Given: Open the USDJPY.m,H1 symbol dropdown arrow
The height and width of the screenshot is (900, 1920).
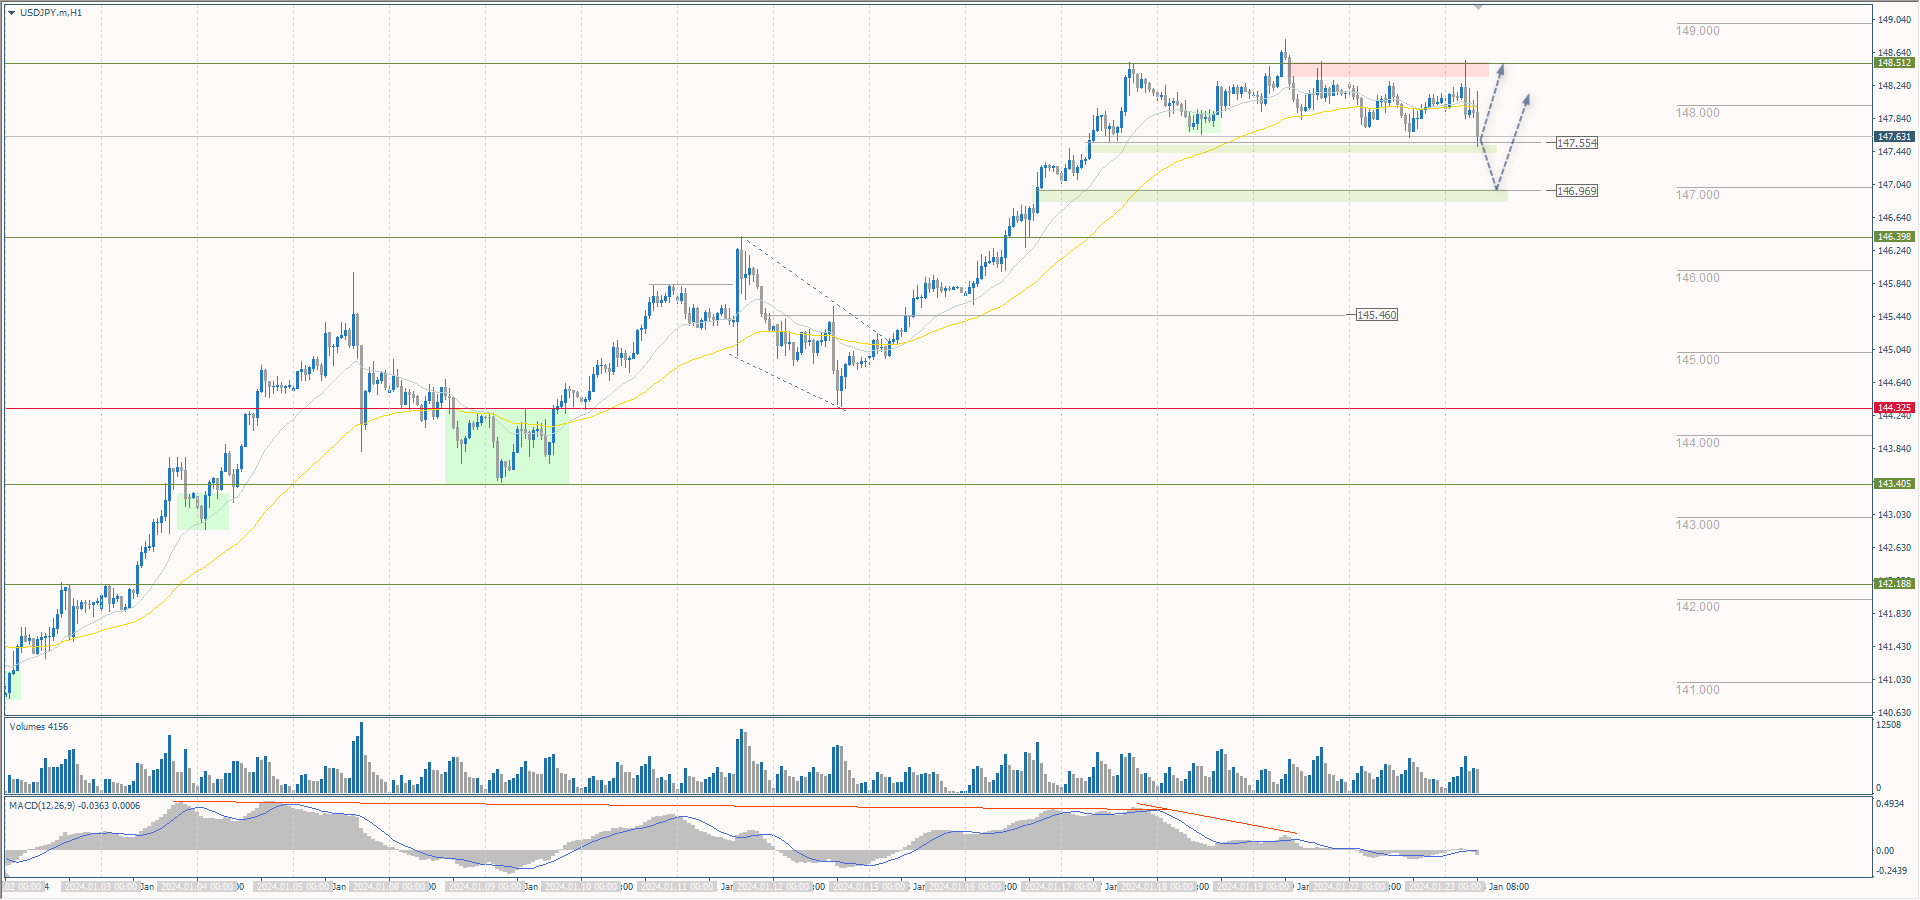Looking at the screenshot, I should pyautogui.click(x=12, y=13).
